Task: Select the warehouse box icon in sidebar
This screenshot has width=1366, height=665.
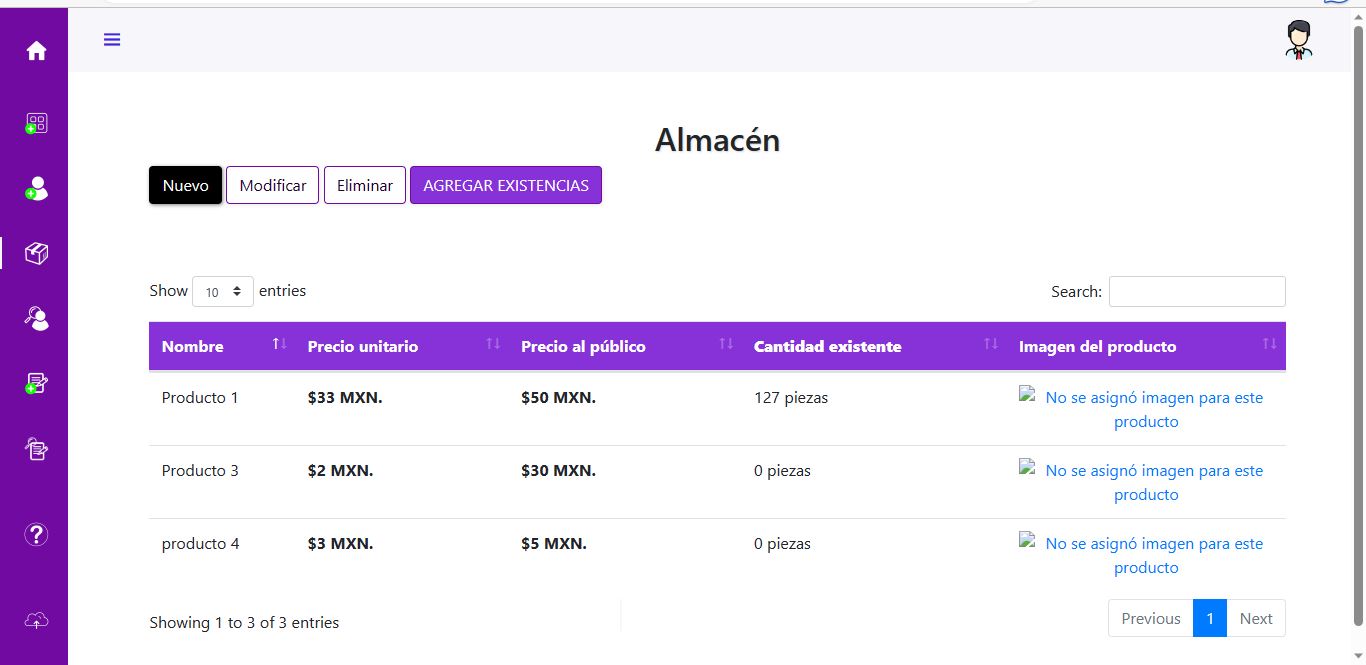Action: [36, 254]
